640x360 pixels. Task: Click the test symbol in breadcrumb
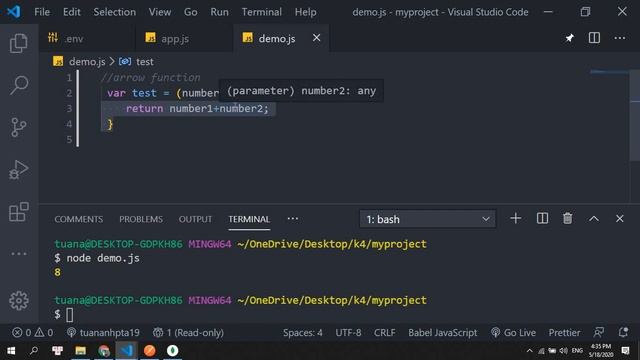(x=144, y=62)
